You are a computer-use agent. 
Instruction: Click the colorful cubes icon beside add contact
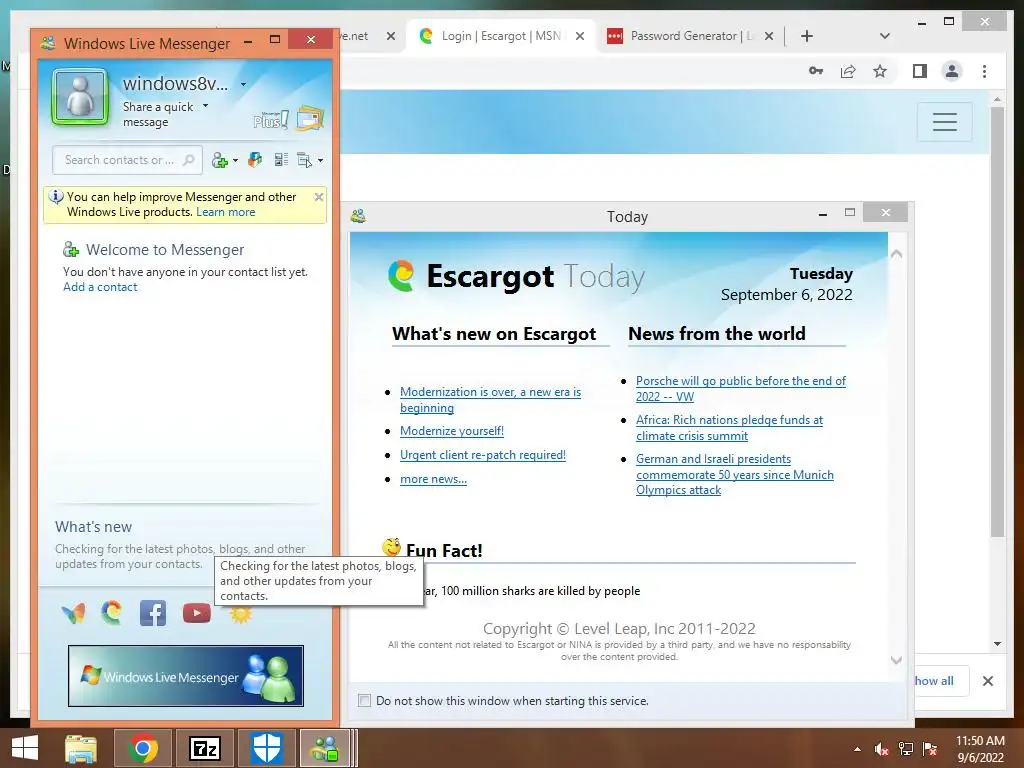click(x=255, y=160)
